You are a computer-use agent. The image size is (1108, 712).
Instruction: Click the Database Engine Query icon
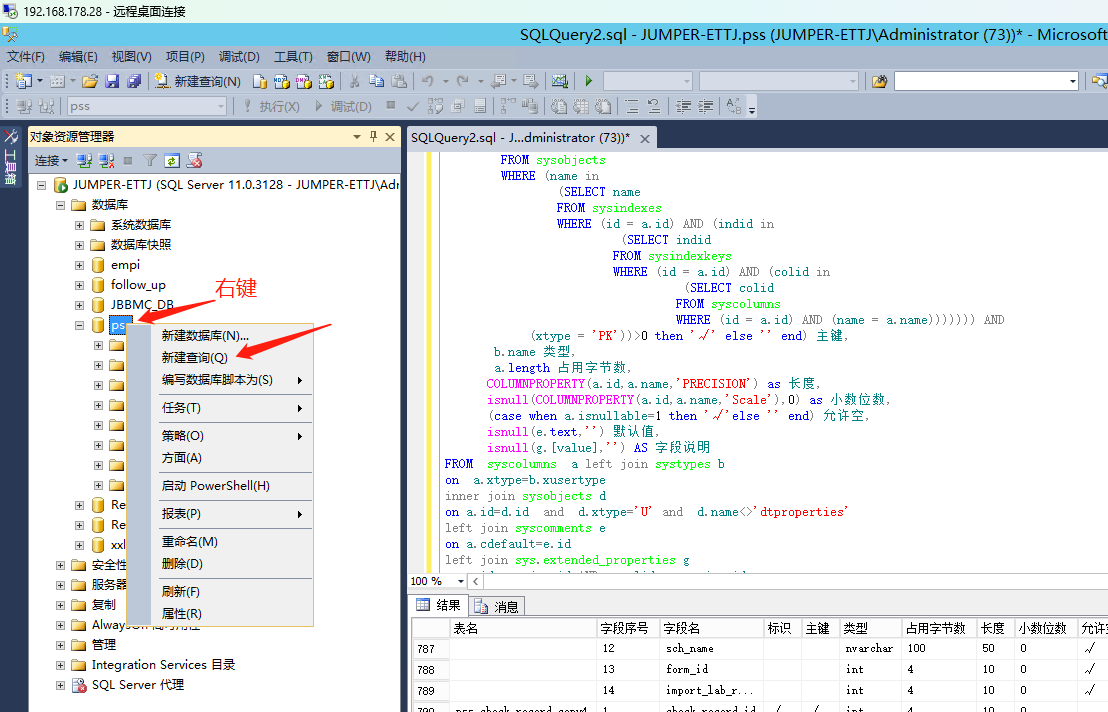260,81
